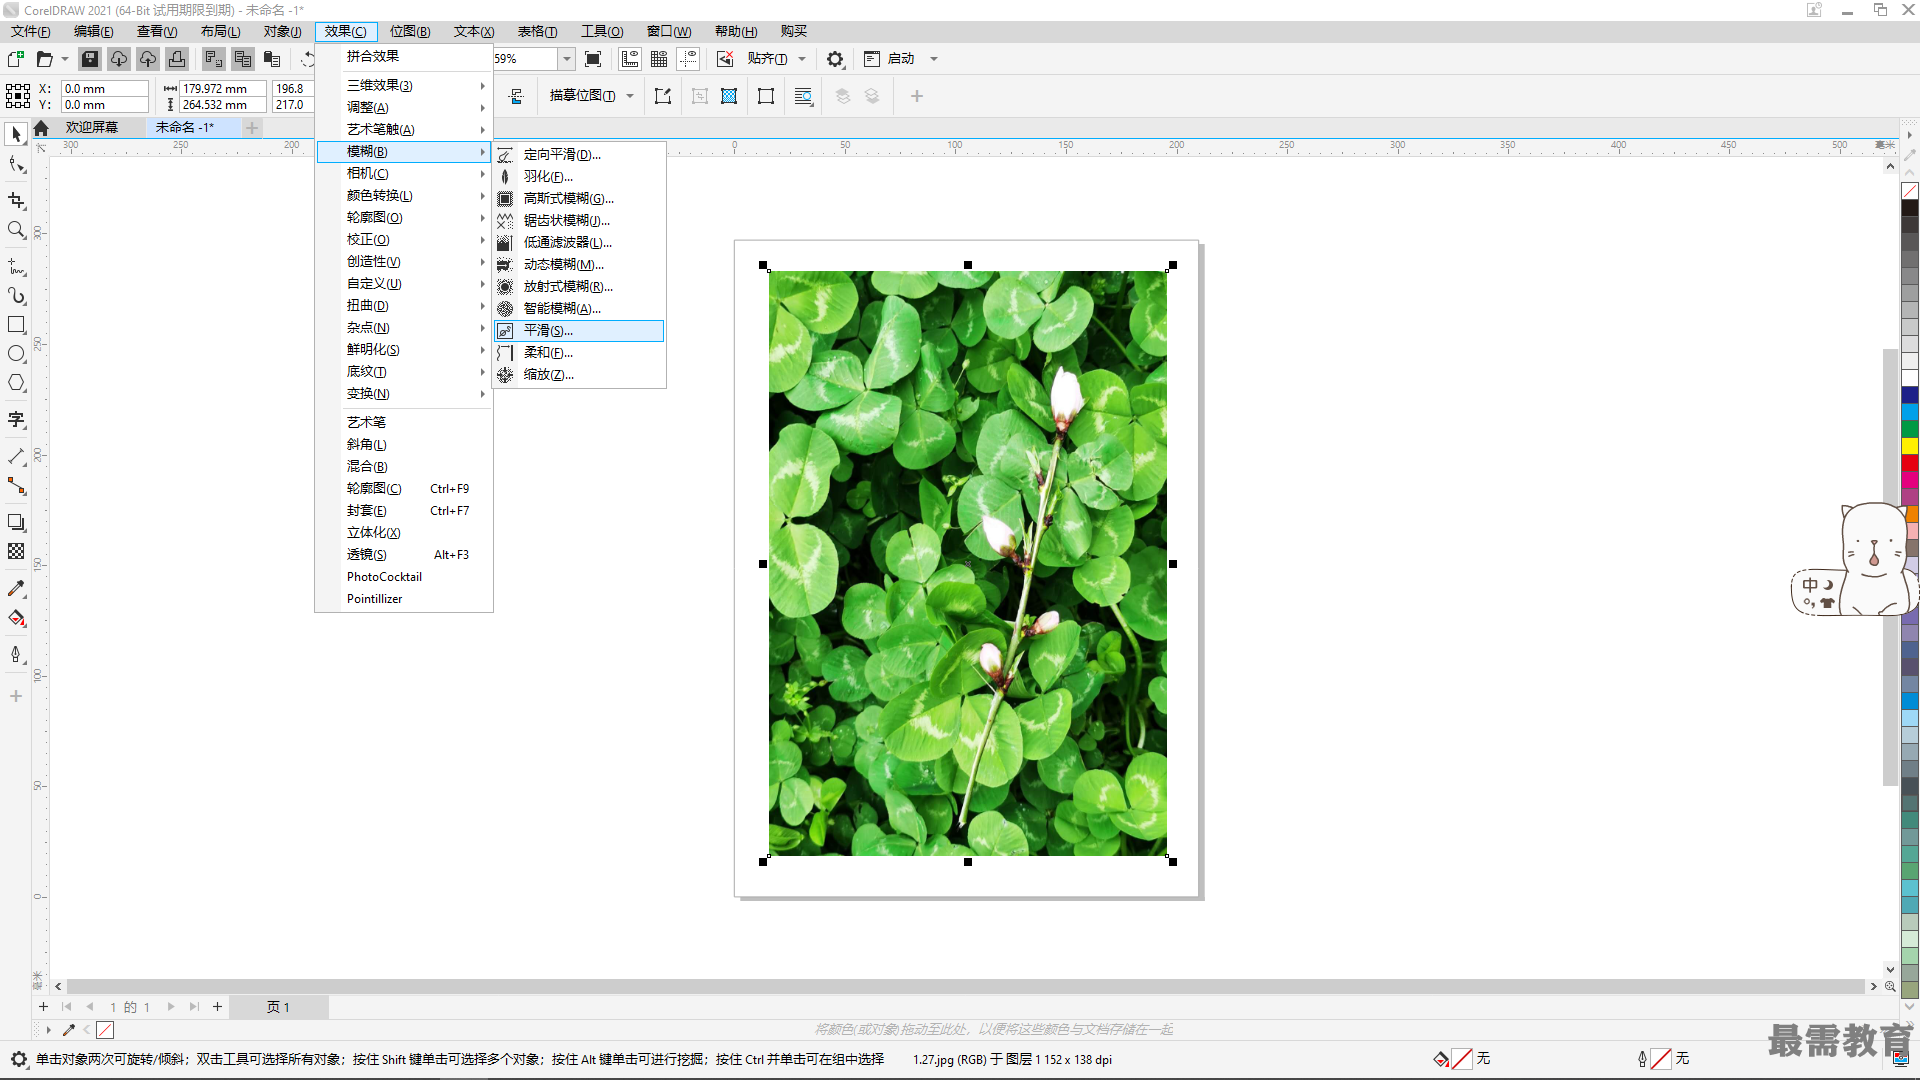The height and width of the screenshot is (1080, 1920).
Task: Choose 平滑 from blur submenu
Action: (x=579, y=330)
